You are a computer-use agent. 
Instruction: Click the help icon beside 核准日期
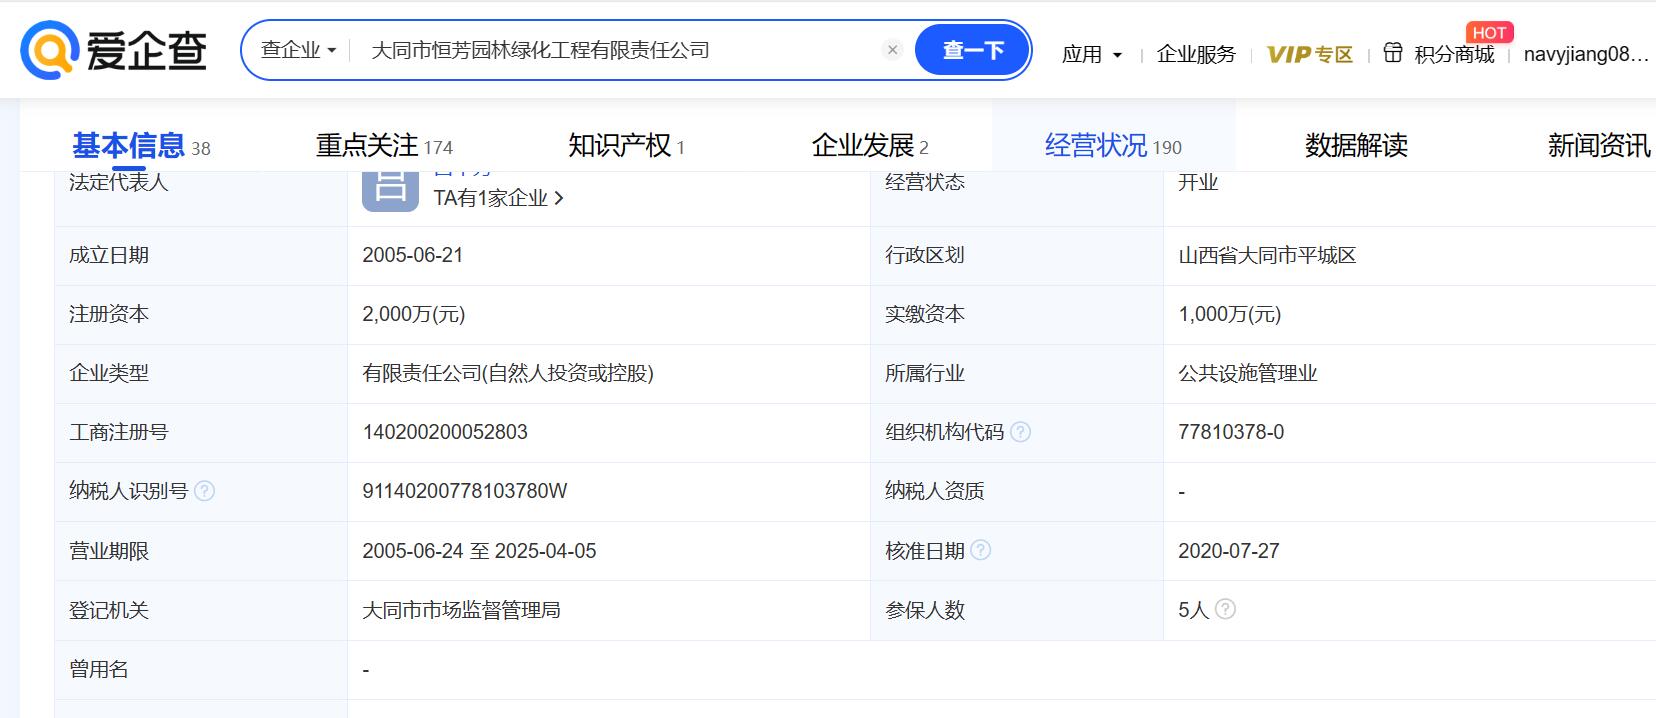tap(981, 550)
